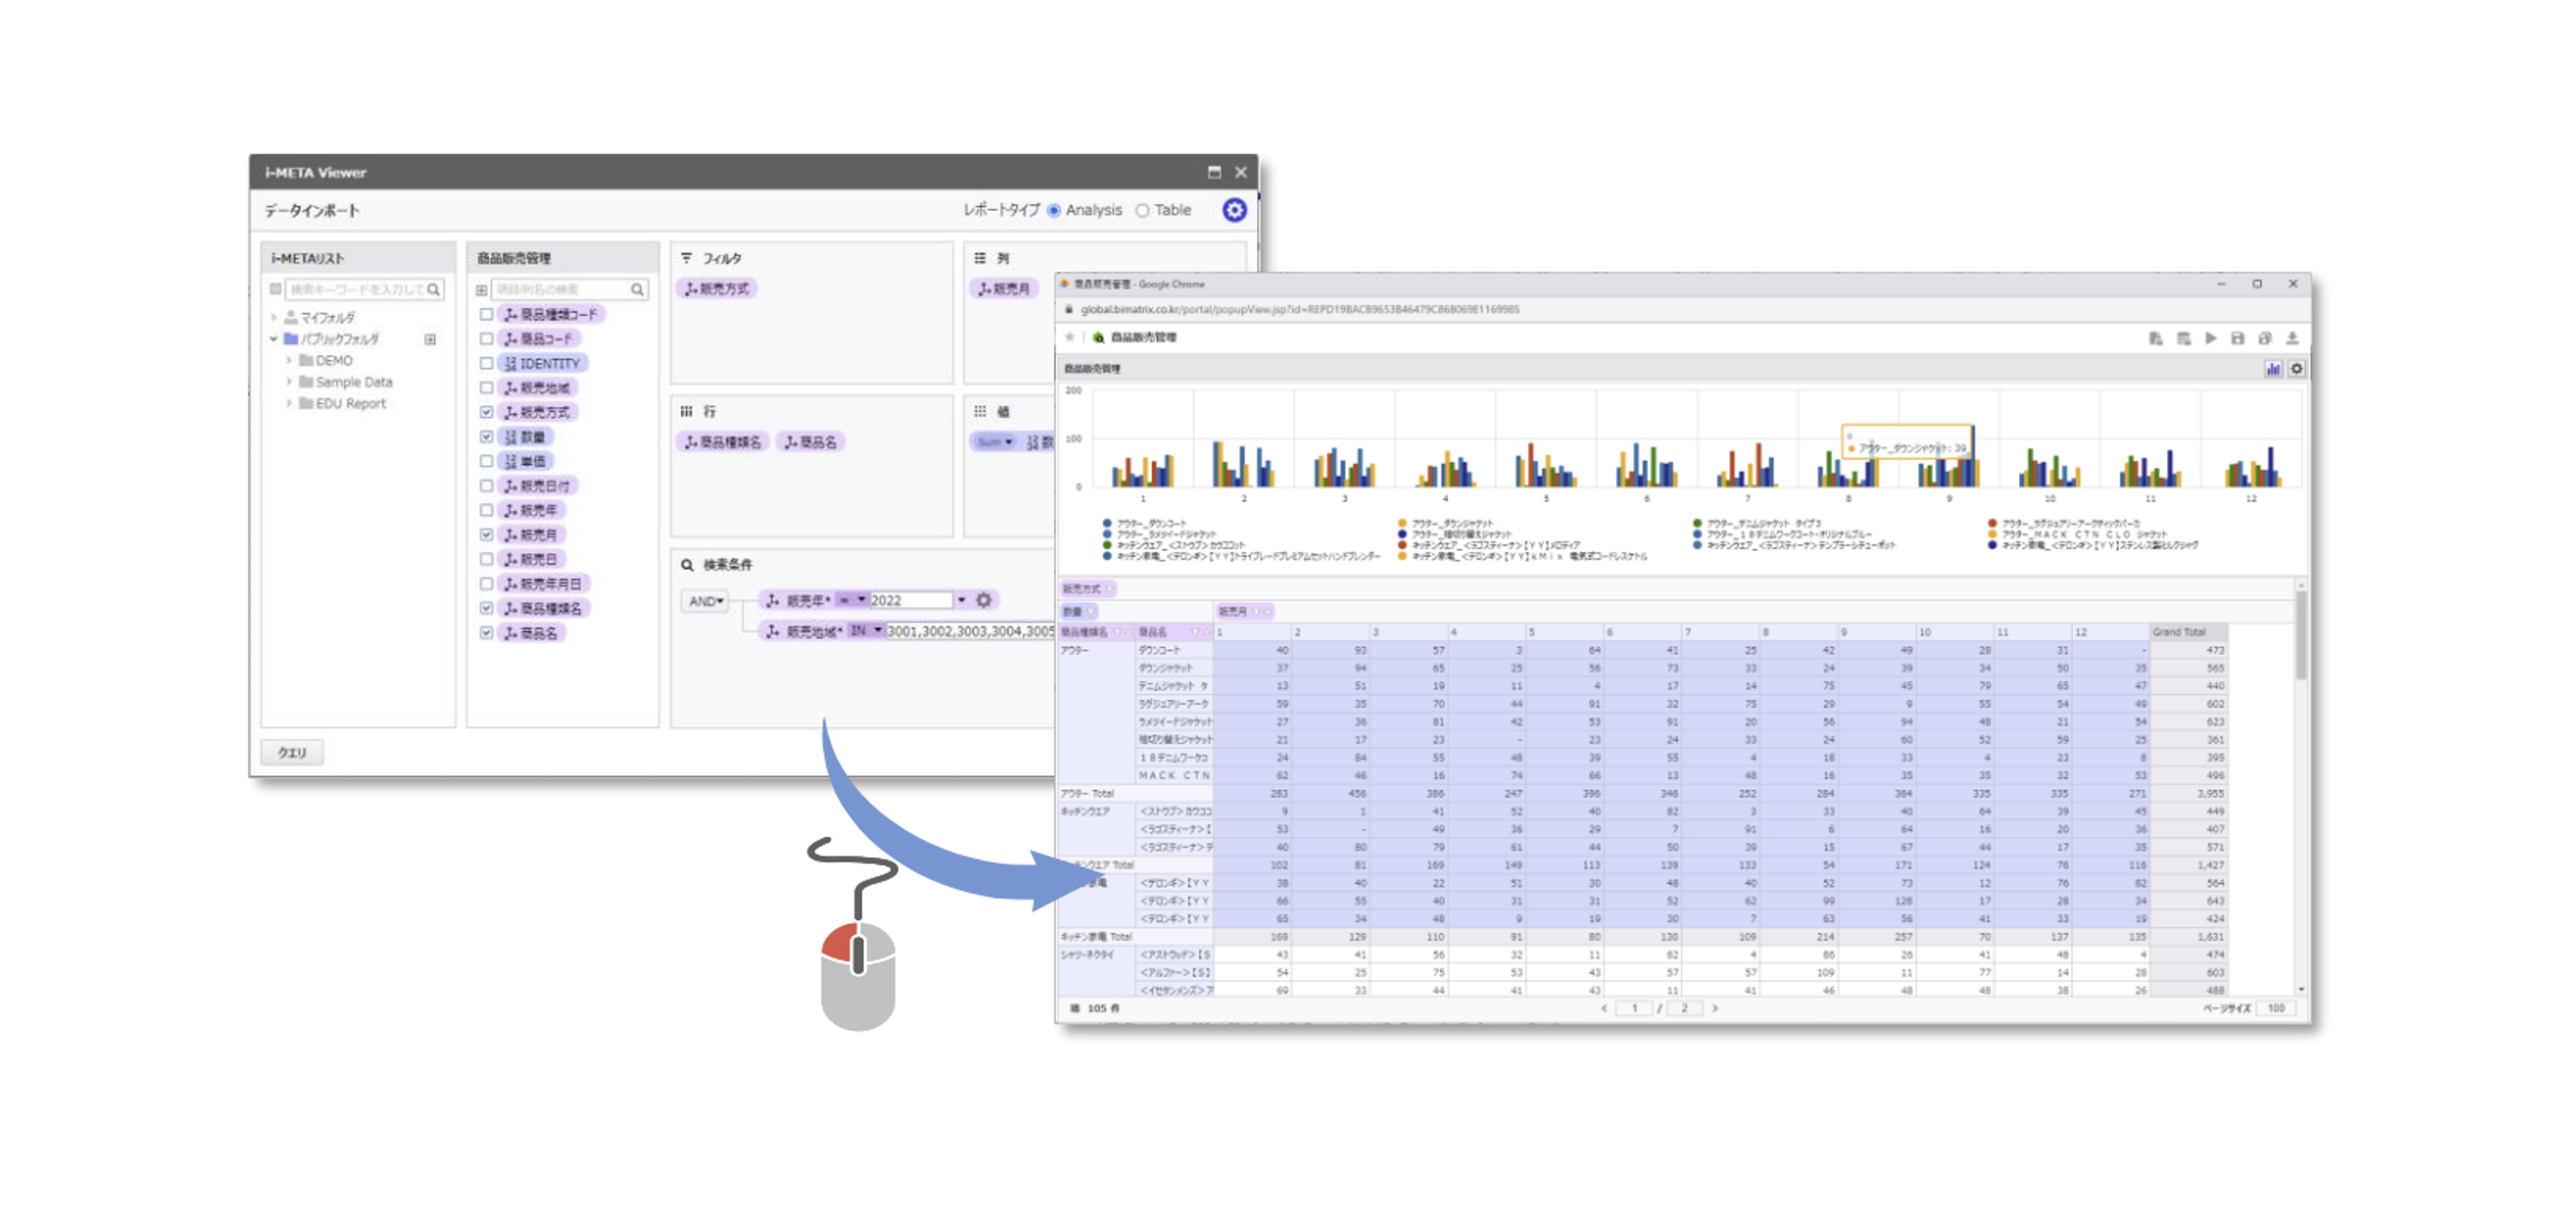Click the page number input in the pager

pos(1634,1008)
